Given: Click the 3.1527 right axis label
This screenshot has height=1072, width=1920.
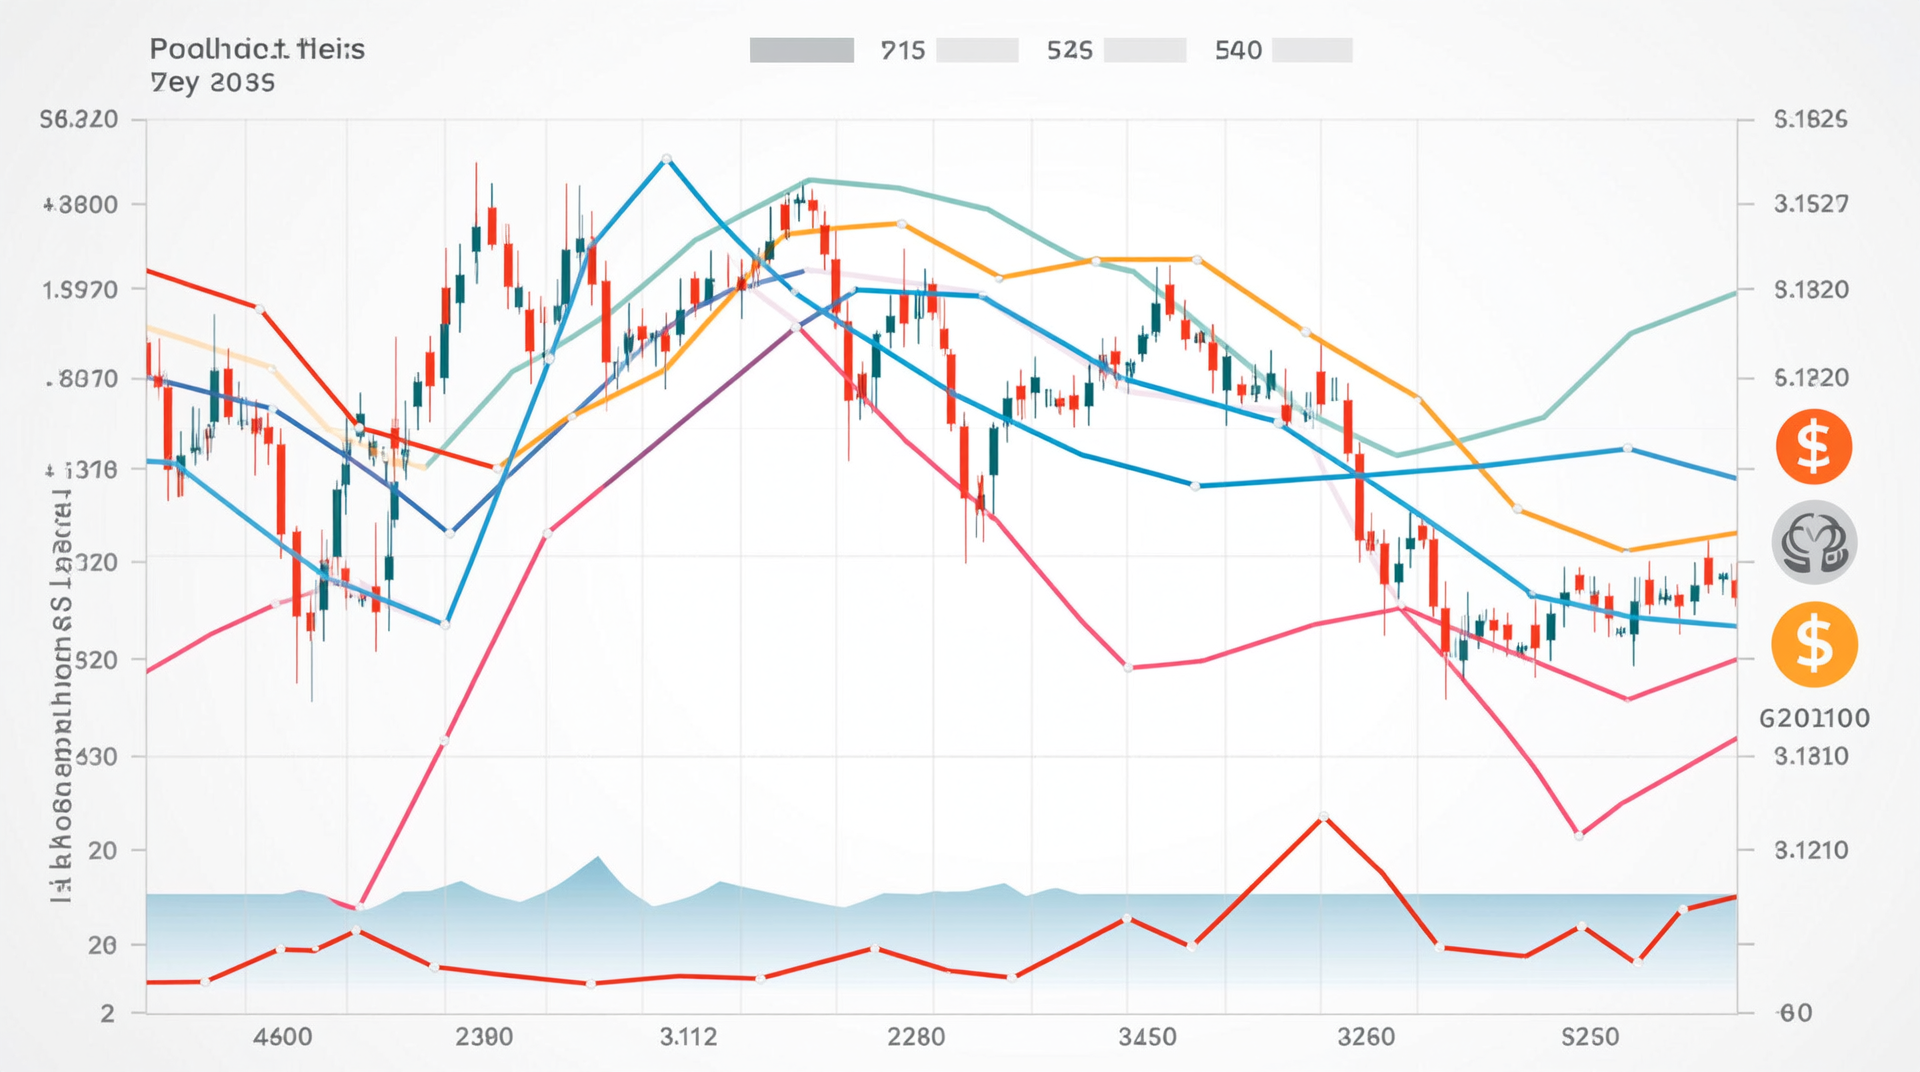Looking at the screenshot, I should (1811, 204).
